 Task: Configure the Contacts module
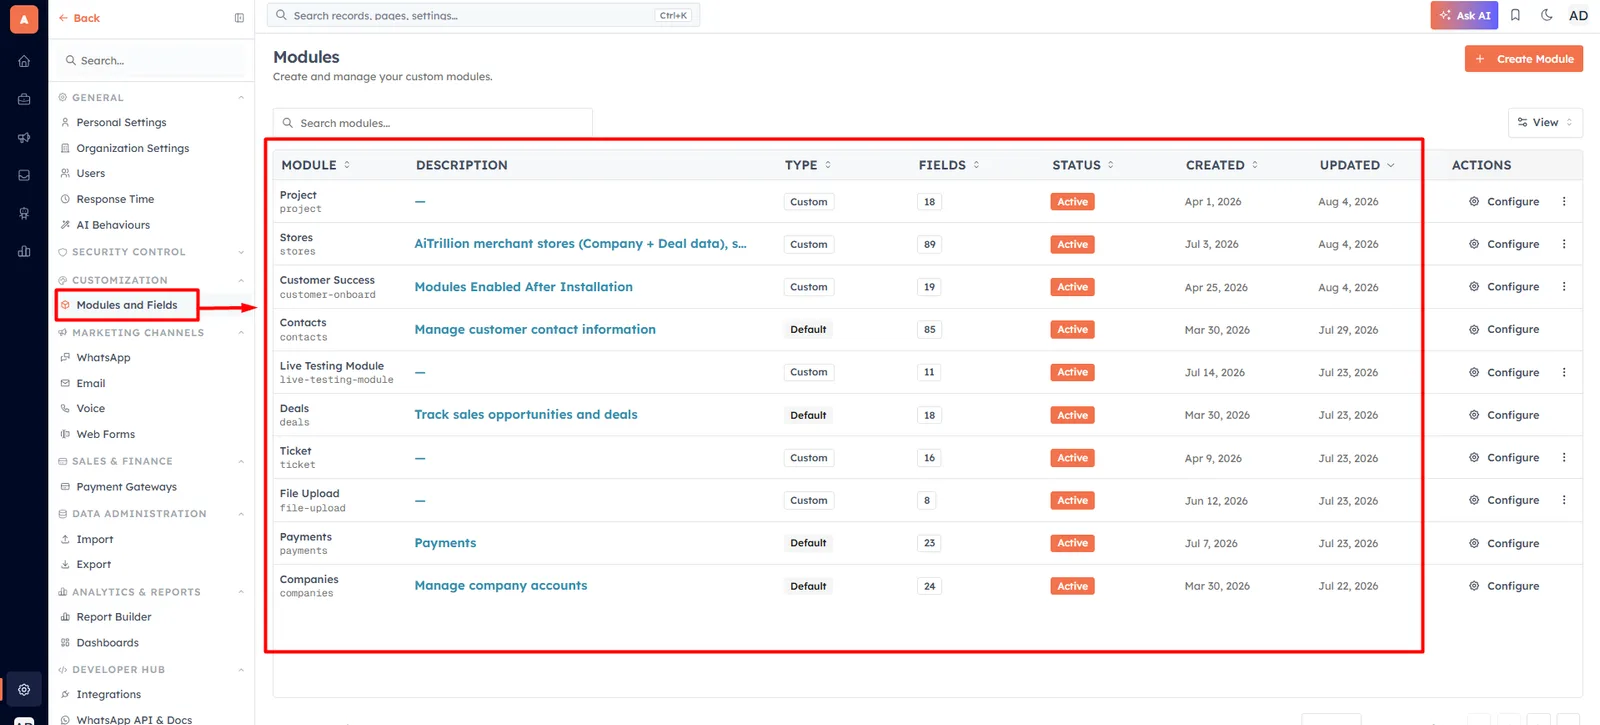point(1503,329)
